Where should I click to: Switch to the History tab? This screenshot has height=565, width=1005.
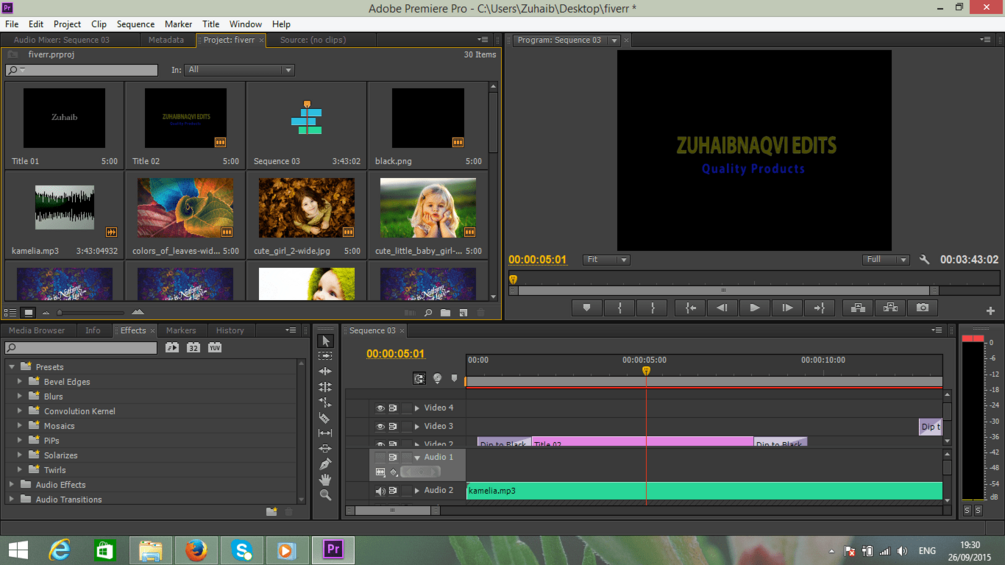pos(230,331)
